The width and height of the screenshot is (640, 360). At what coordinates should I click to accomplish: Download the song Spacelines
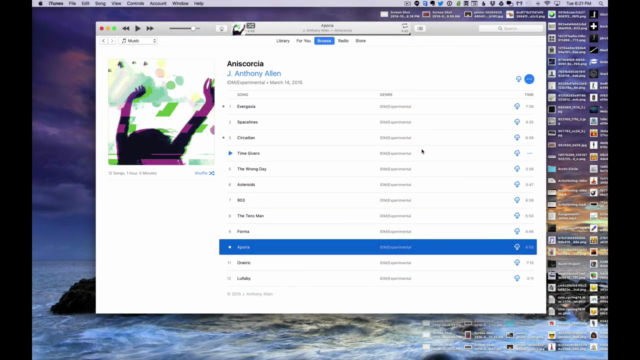[517, 122]
